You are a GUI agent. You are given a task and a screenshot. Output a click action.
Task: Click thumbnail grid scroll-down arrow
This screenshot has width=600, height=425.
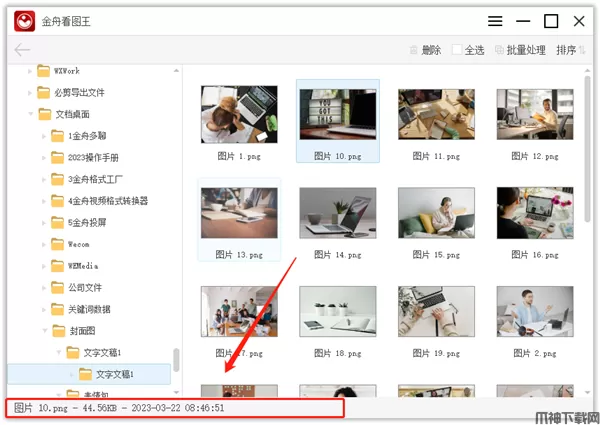(587, 392)
